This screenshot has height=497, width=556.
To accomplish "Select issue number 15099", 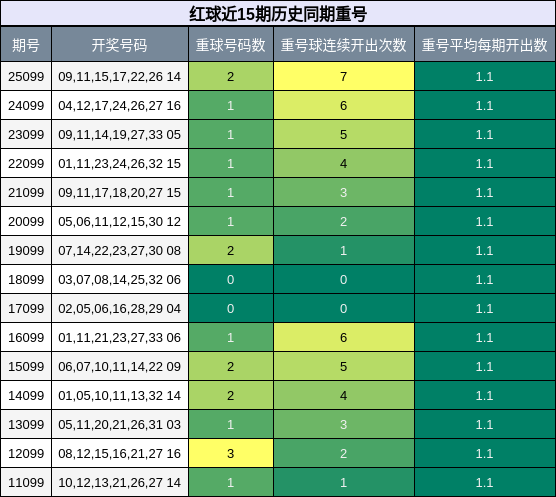I will coord(26,367).
